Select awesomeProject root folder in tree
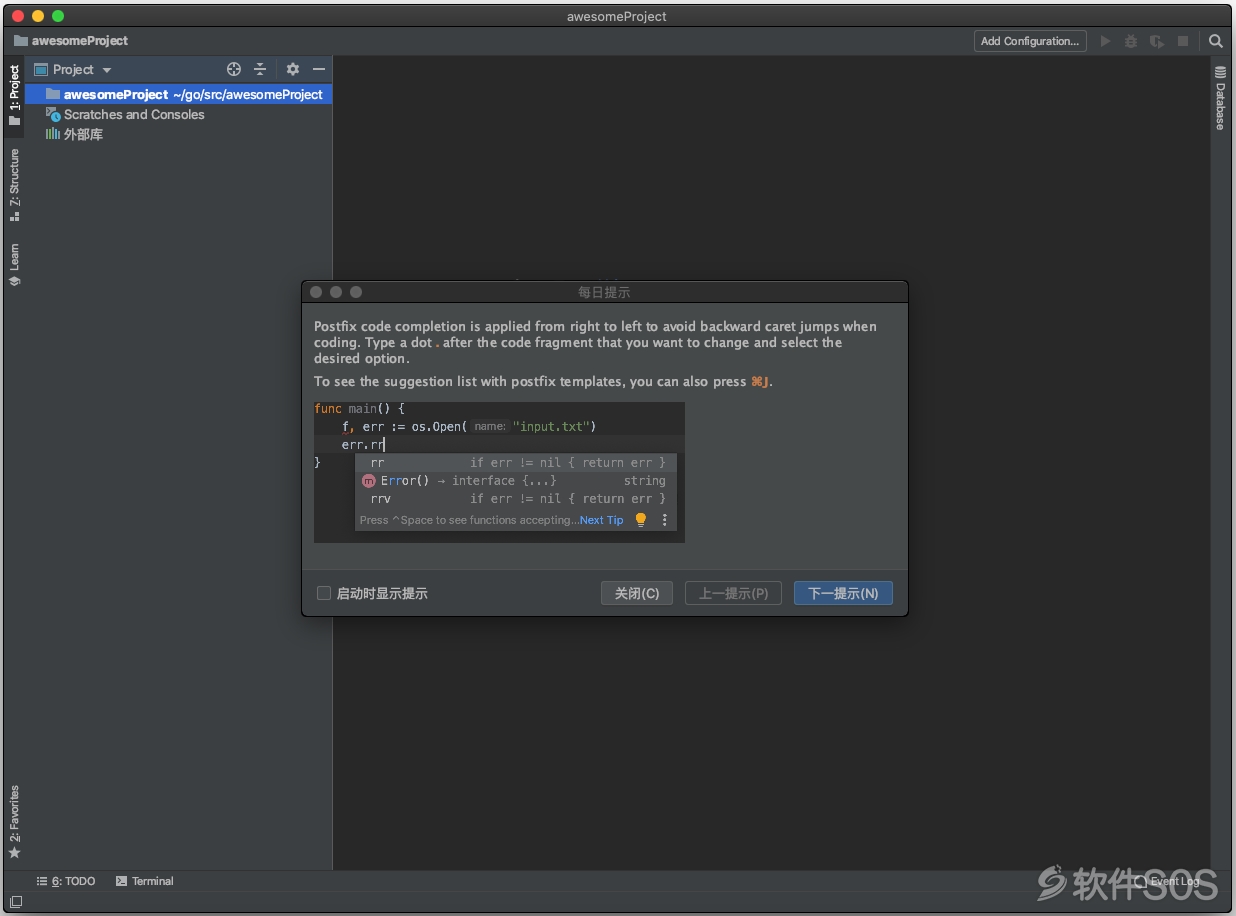 click(x=178, y=94)
